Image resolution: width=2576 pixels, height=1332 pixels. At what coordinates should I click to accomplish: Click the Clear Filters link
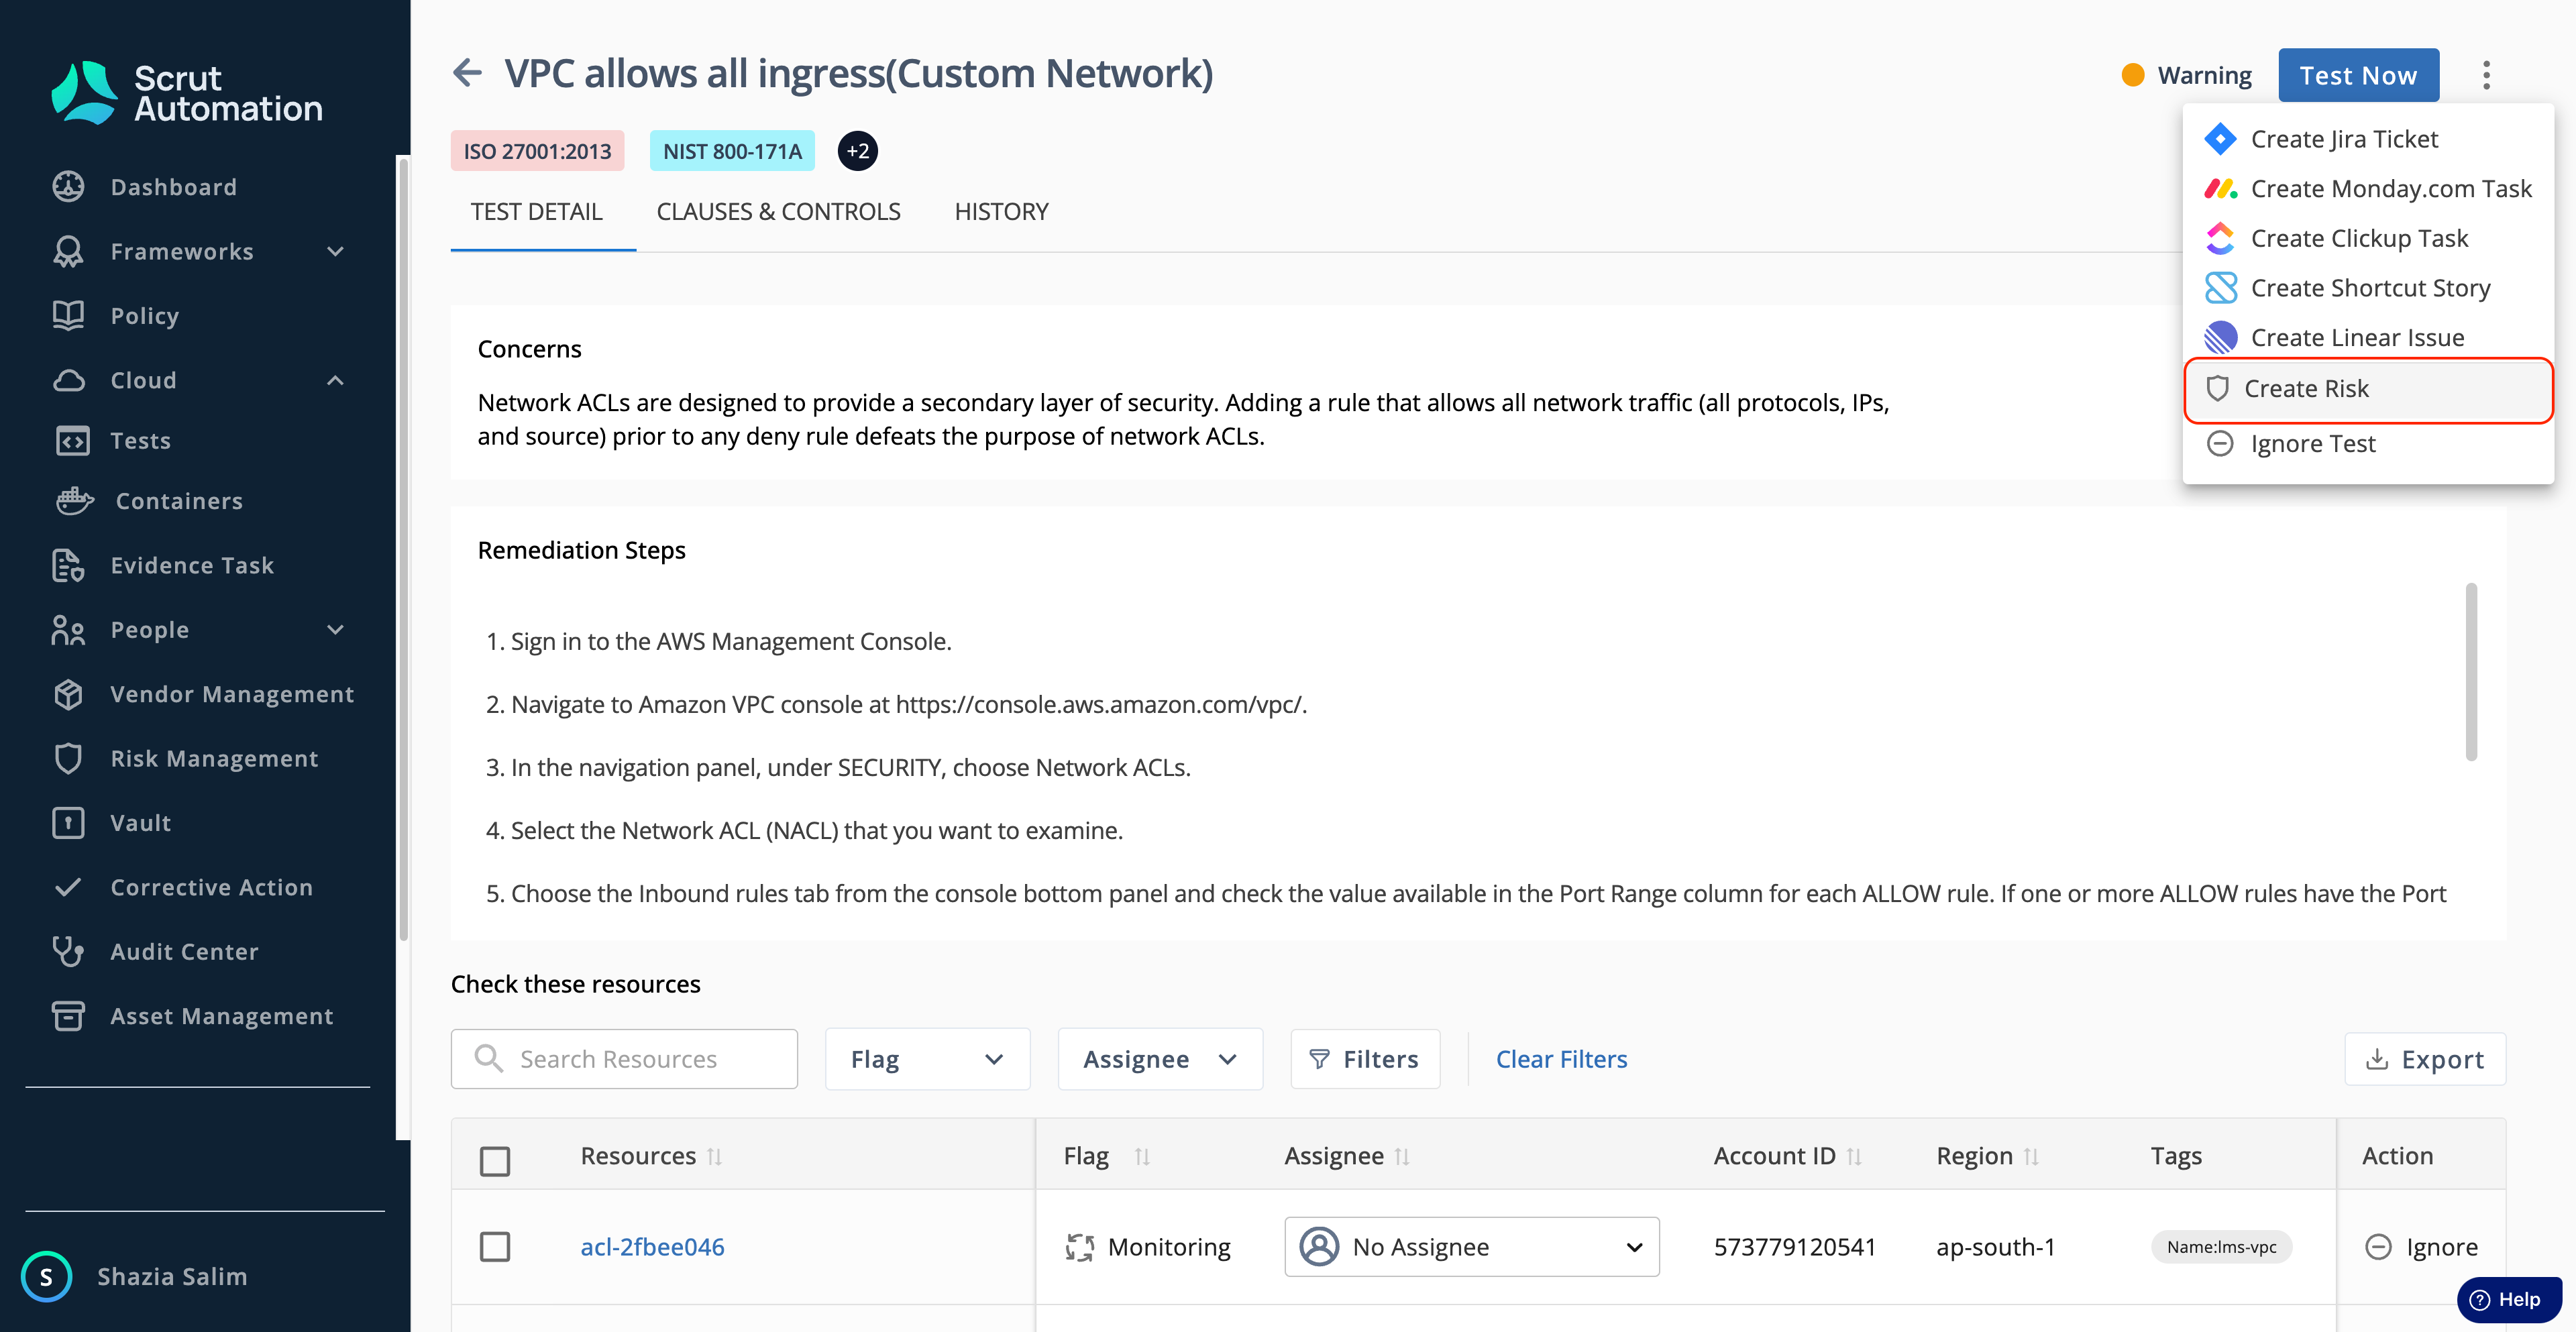pyautogui.click(x=1561, y=1059)
